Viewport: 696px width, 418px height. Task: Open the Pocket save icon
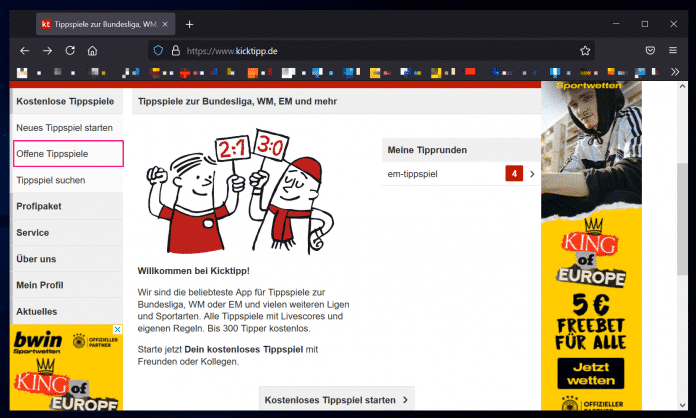(x=650, y=50)
